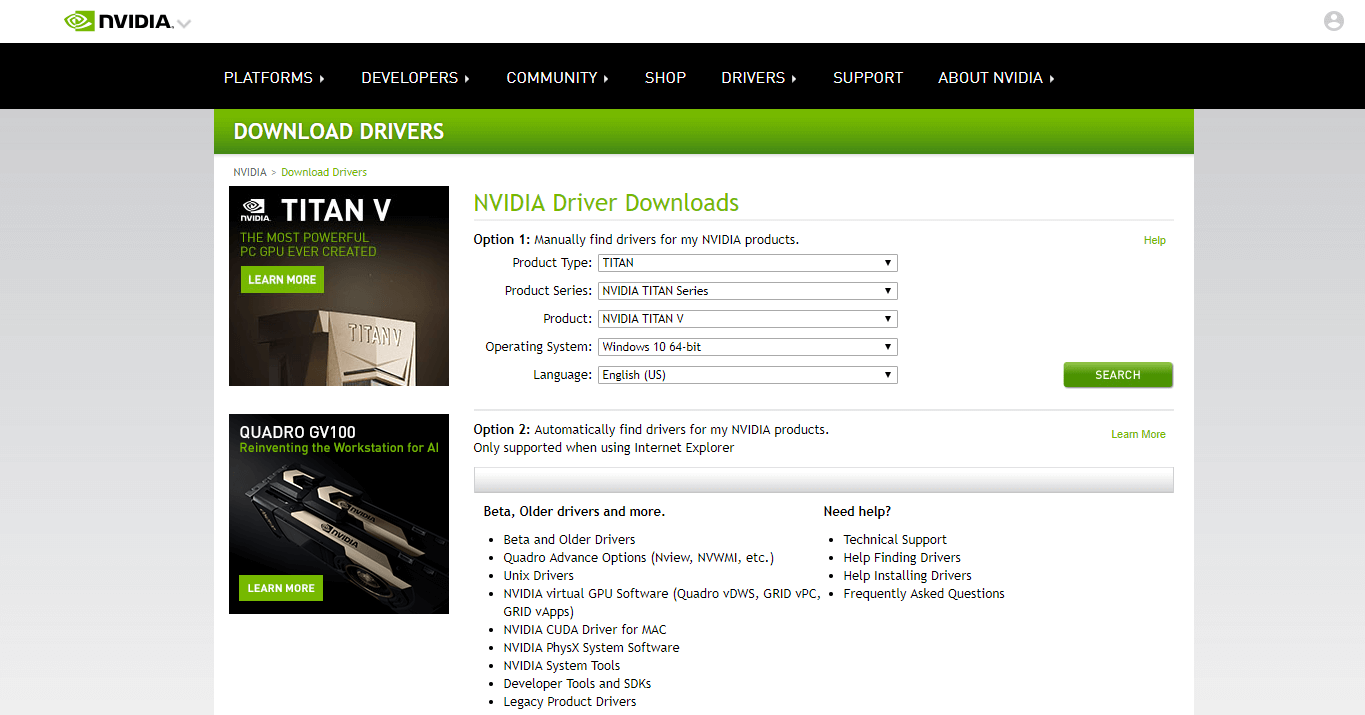Open NVIDIA virtual GPU Software link
The height and width of the screenshot is (715, 1365).
[661, 602]
